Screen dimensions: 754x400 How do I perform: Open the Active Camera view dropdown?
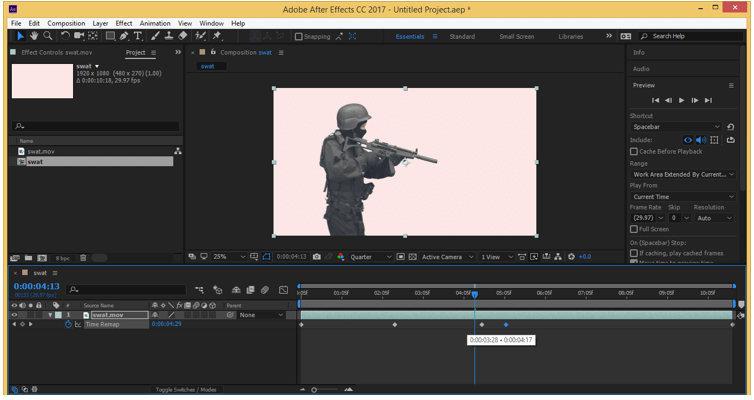point(447,257)
